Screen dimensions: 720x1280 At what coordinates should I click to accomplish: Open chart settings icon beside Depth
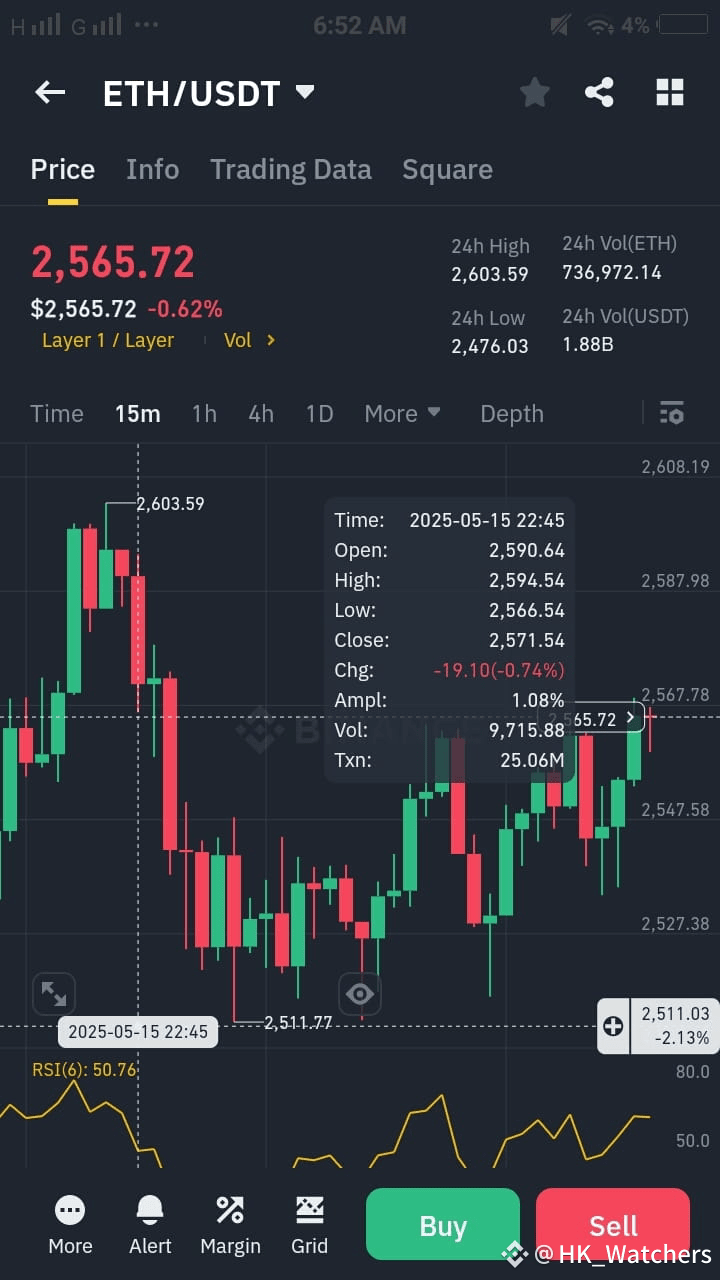click(671, 413)
